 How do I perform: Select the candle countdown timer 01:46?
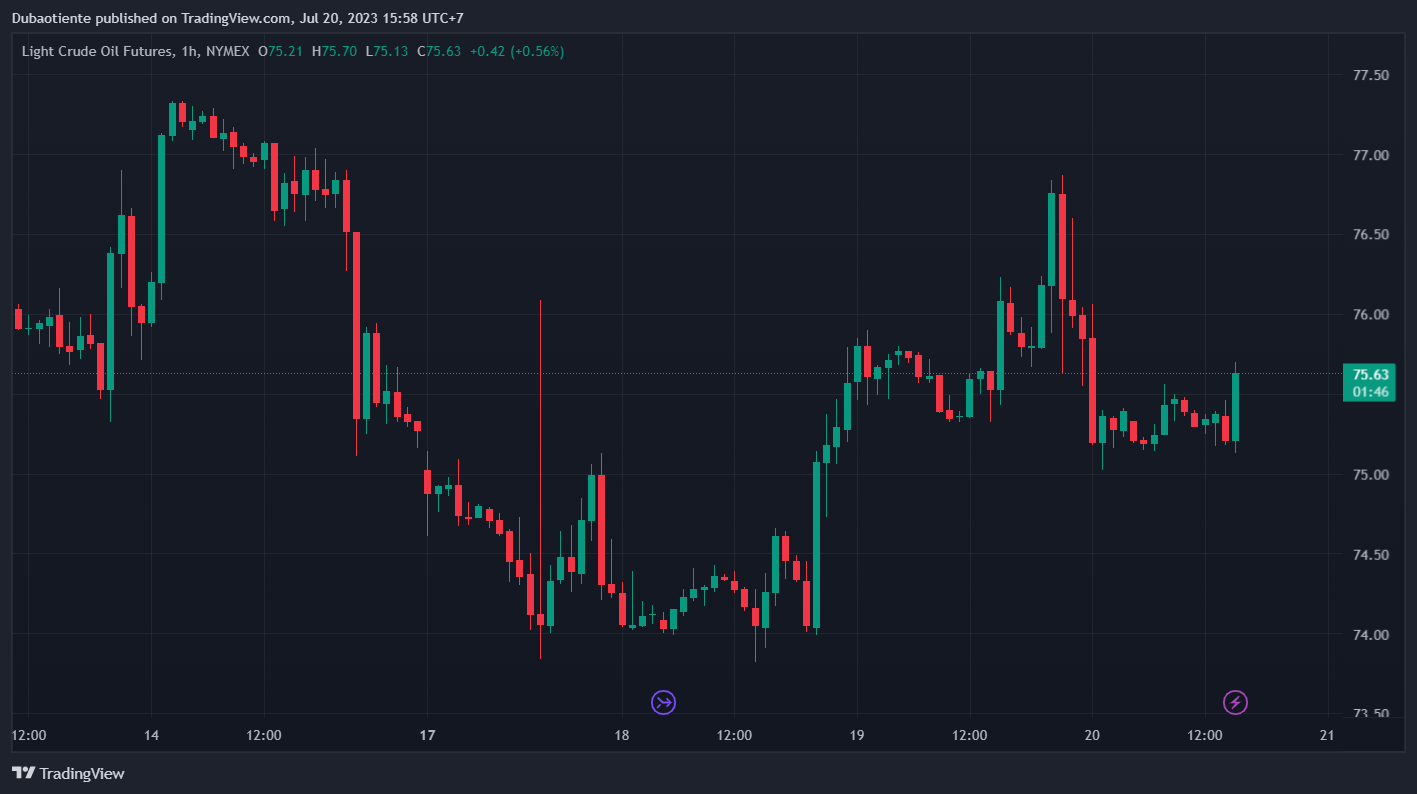[x=1369, y=392]
